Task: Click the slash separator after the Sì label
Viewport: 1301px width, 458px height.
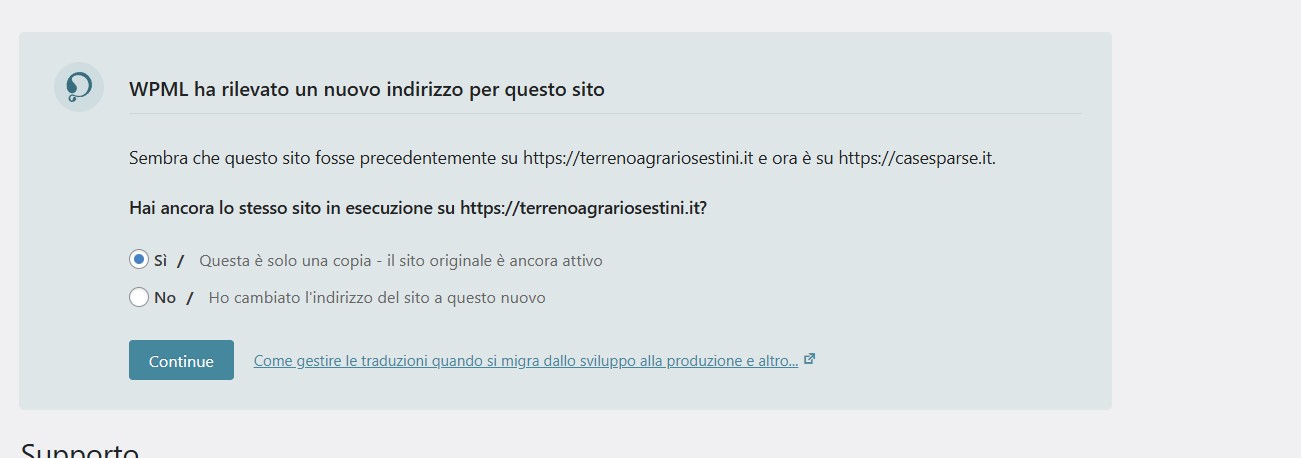Action: 181,260
